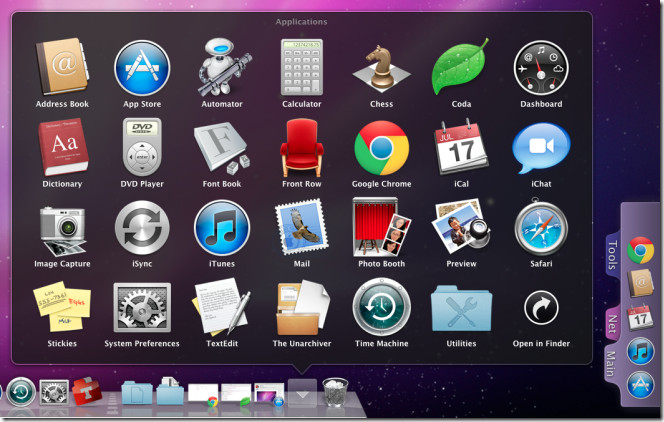Launch DVD Player
The height and width of the screenshot is (422, 664).
(x=142, y=147)
